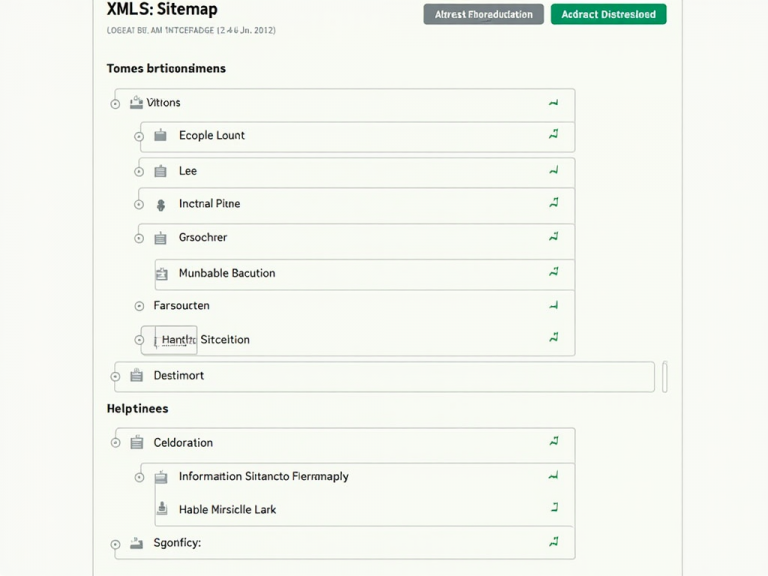This screenshot has width=768, height=576.
Task: Click the green arrow icon in Lee row
Action: (553, 170)
